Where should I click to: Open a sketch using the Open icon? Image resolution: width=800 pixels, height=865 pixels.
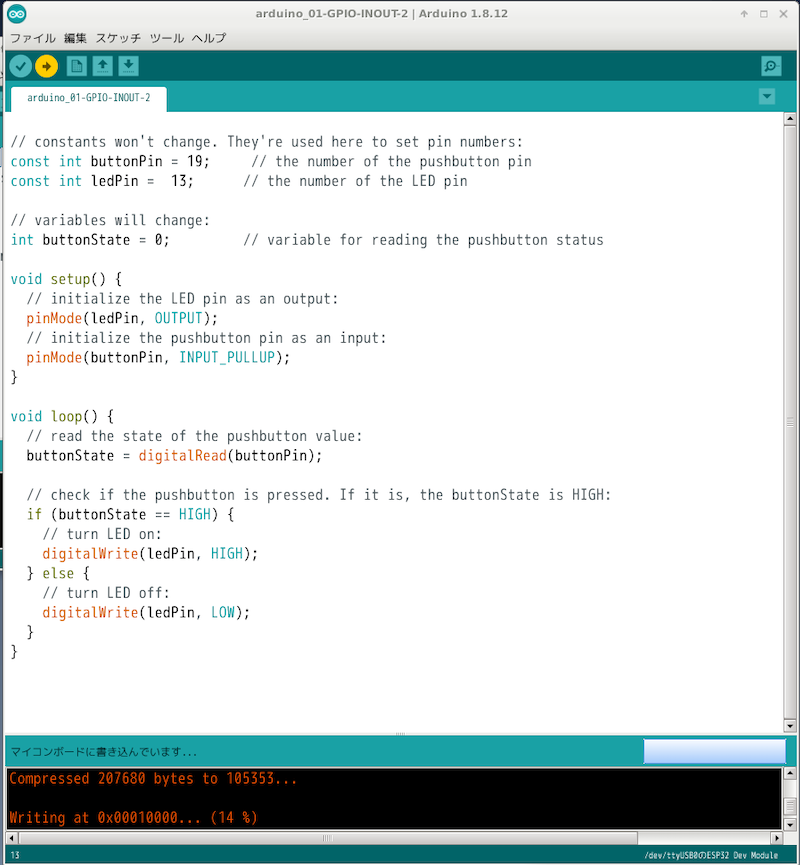(x=102, y=66)
